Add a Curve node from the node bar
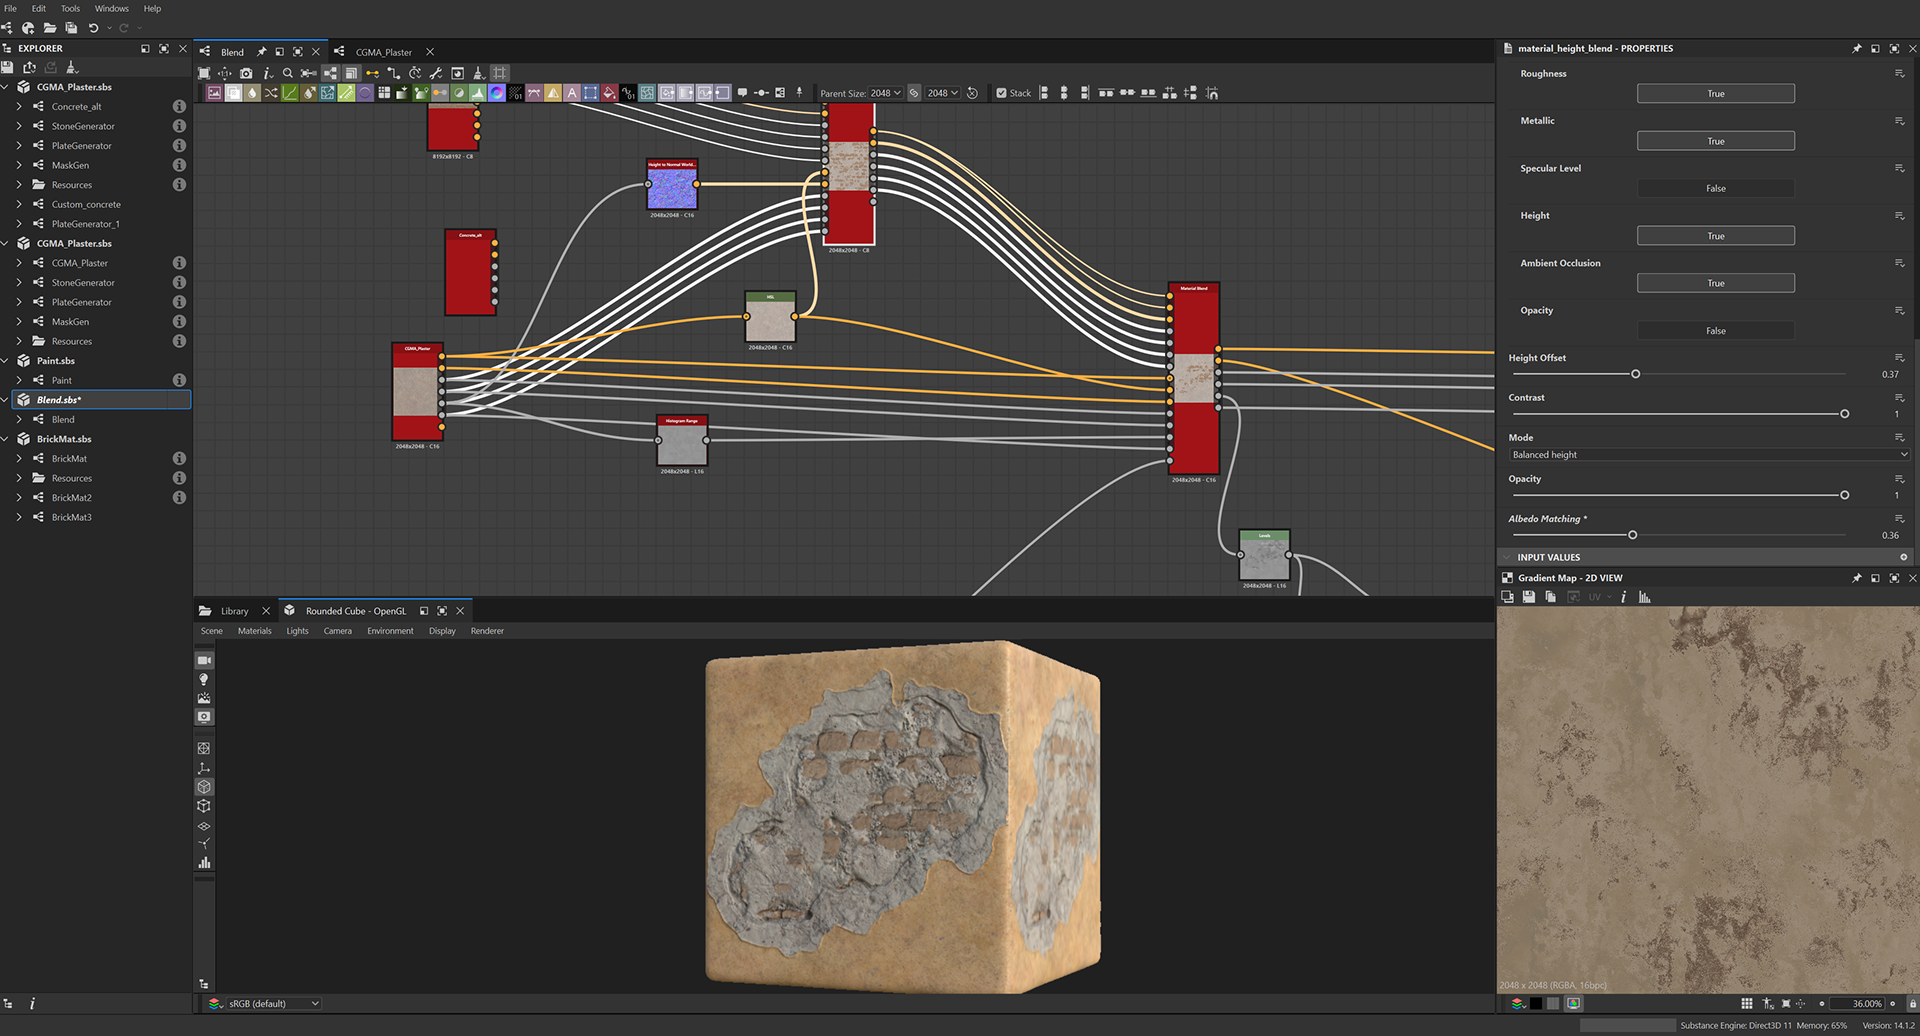 (x=290, y=93)
